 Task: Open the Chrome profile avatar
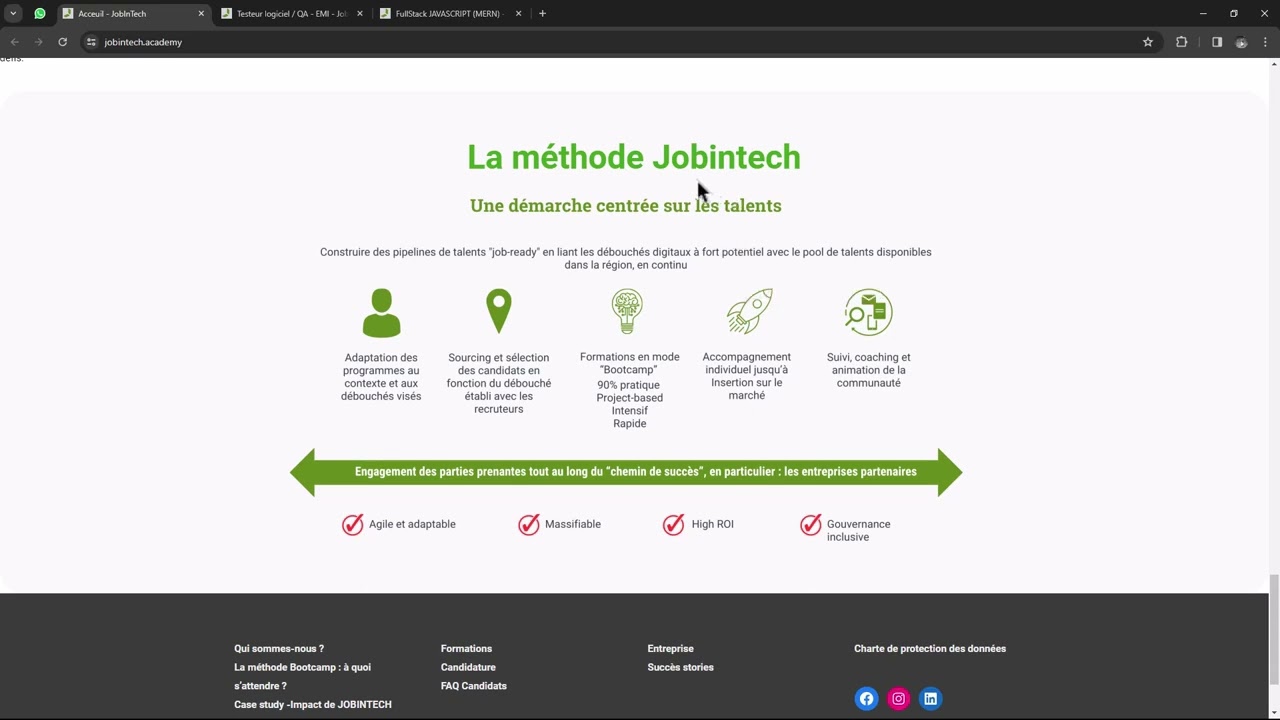click(1241, 42)
